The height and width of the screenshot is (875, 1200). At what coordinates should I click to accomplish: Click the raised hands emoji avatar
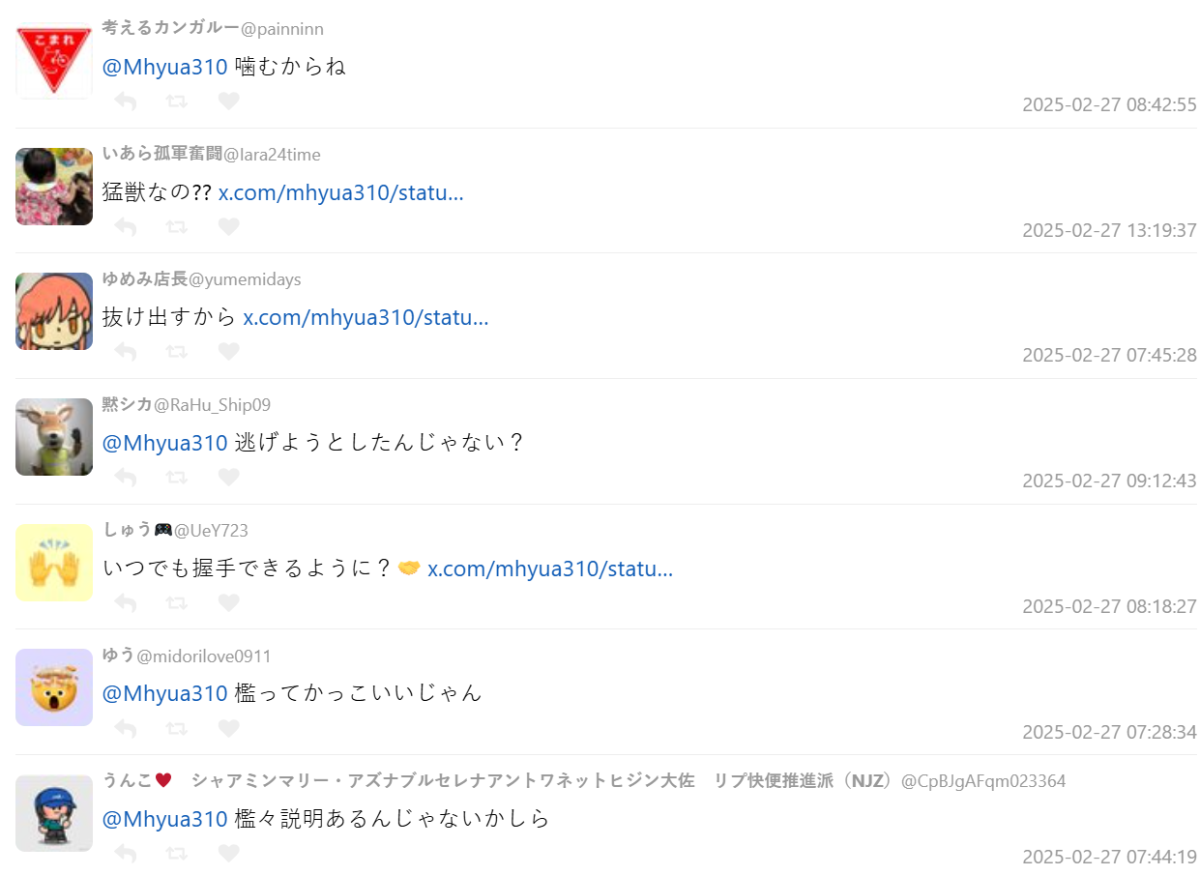pos(54,563)
